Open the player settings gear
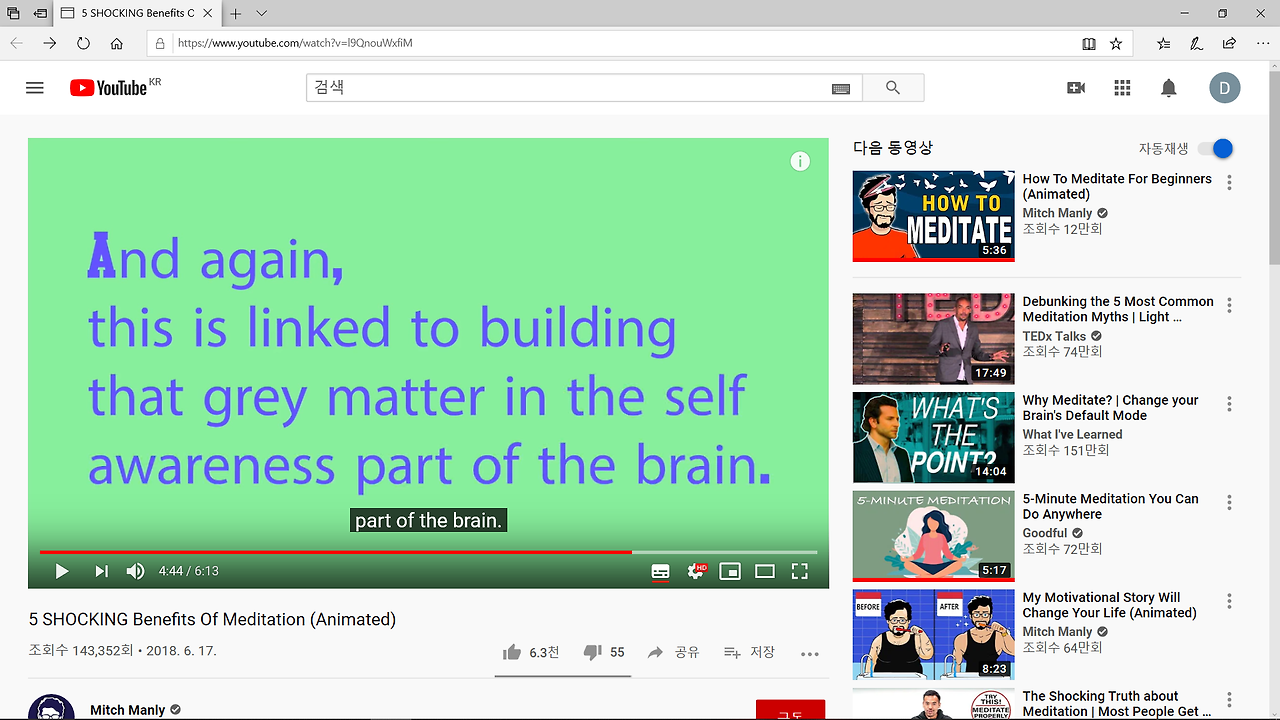This screenshot has width=1280, height=720. click(694, 571)
